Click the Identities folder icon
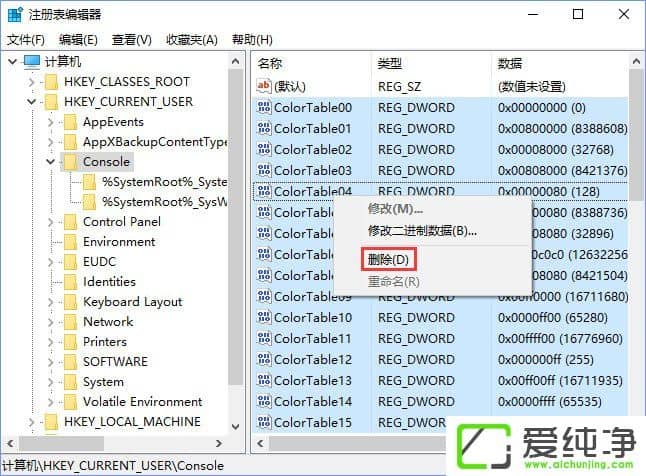 70,282
